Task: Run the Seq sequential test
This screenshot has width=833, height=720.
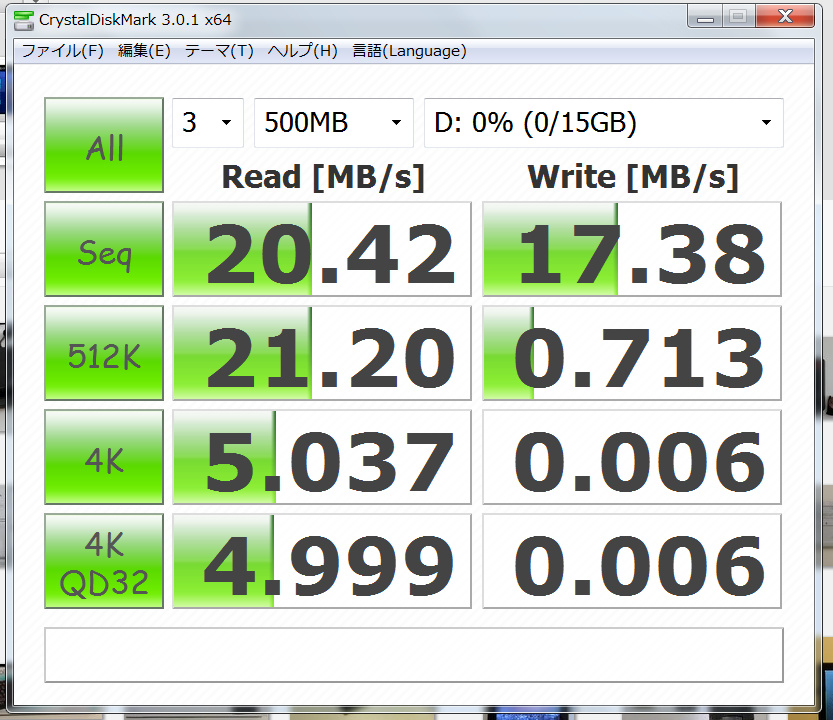Action: 104,250
